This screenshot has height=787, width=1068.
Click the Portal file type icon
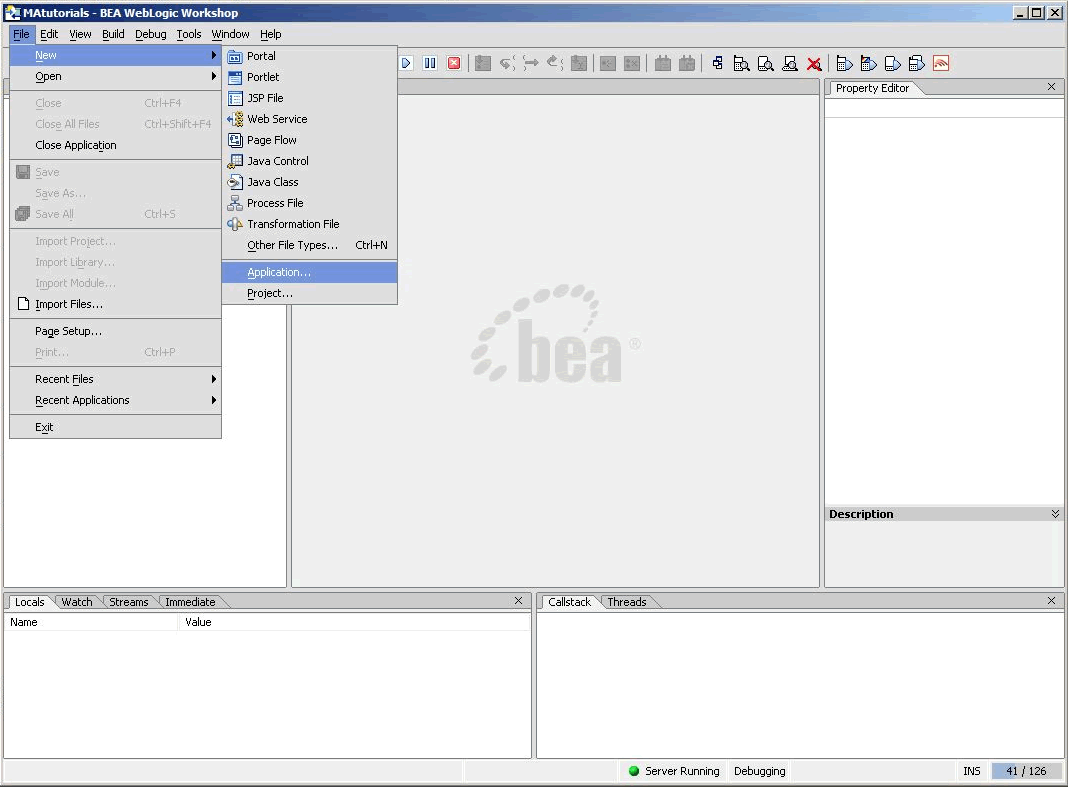click(235, 57)
